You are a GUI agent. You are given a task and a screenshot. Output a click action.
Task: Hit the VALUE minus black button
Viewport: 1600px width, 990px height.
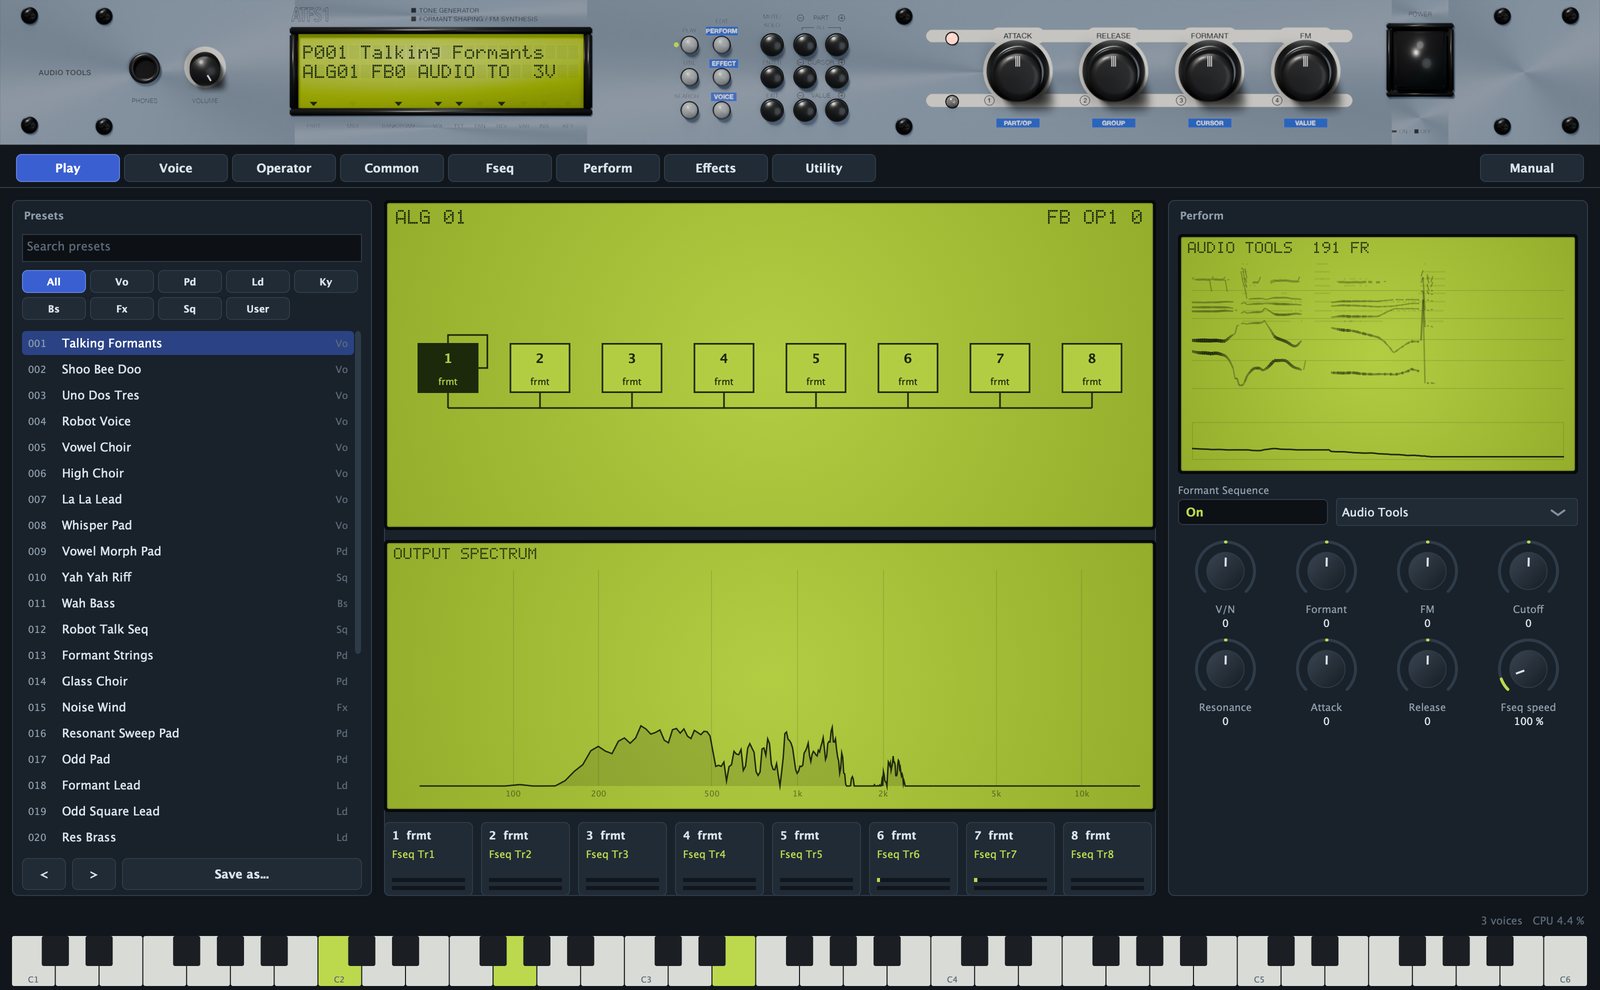pyautogui.click(x=804, y=111)
